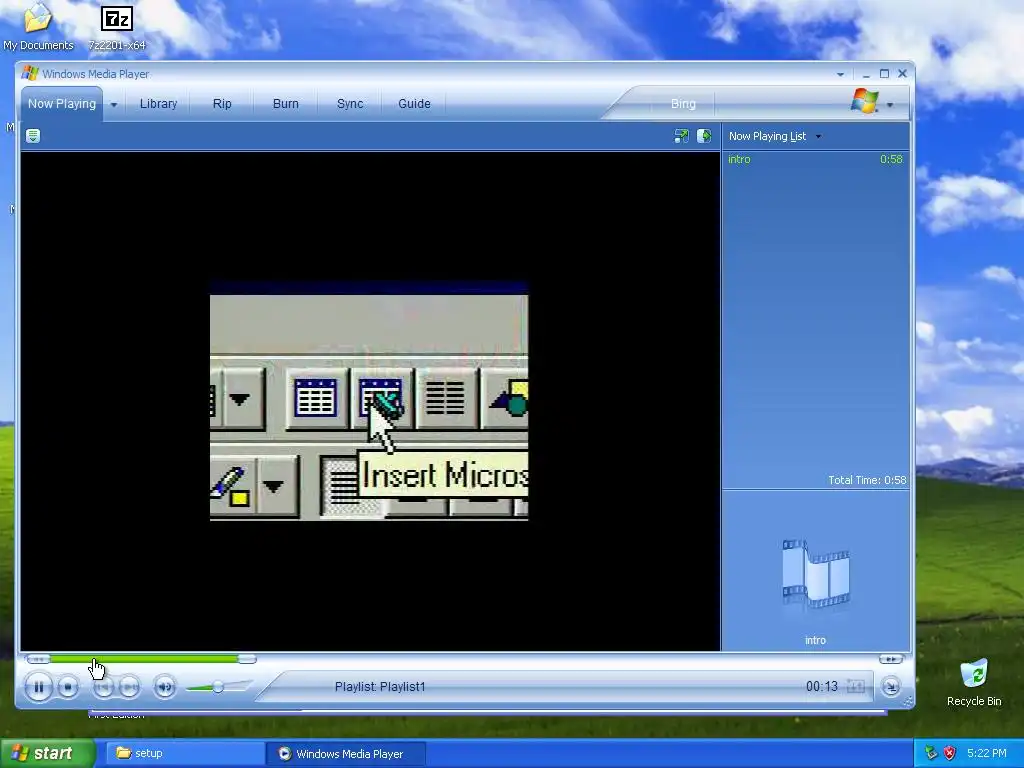Click the Bing button
This screenshot has height=768, width=1024.
coord(683,104)
